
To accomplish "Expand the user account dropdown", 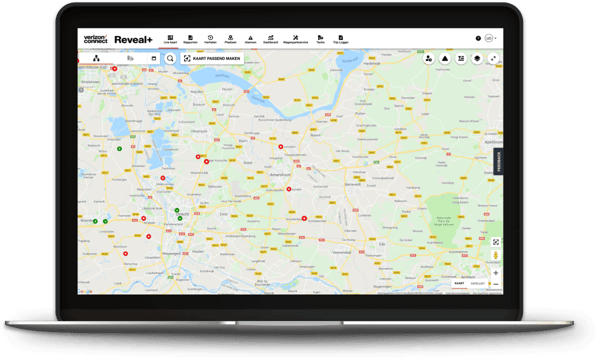I will click(490, 38).
